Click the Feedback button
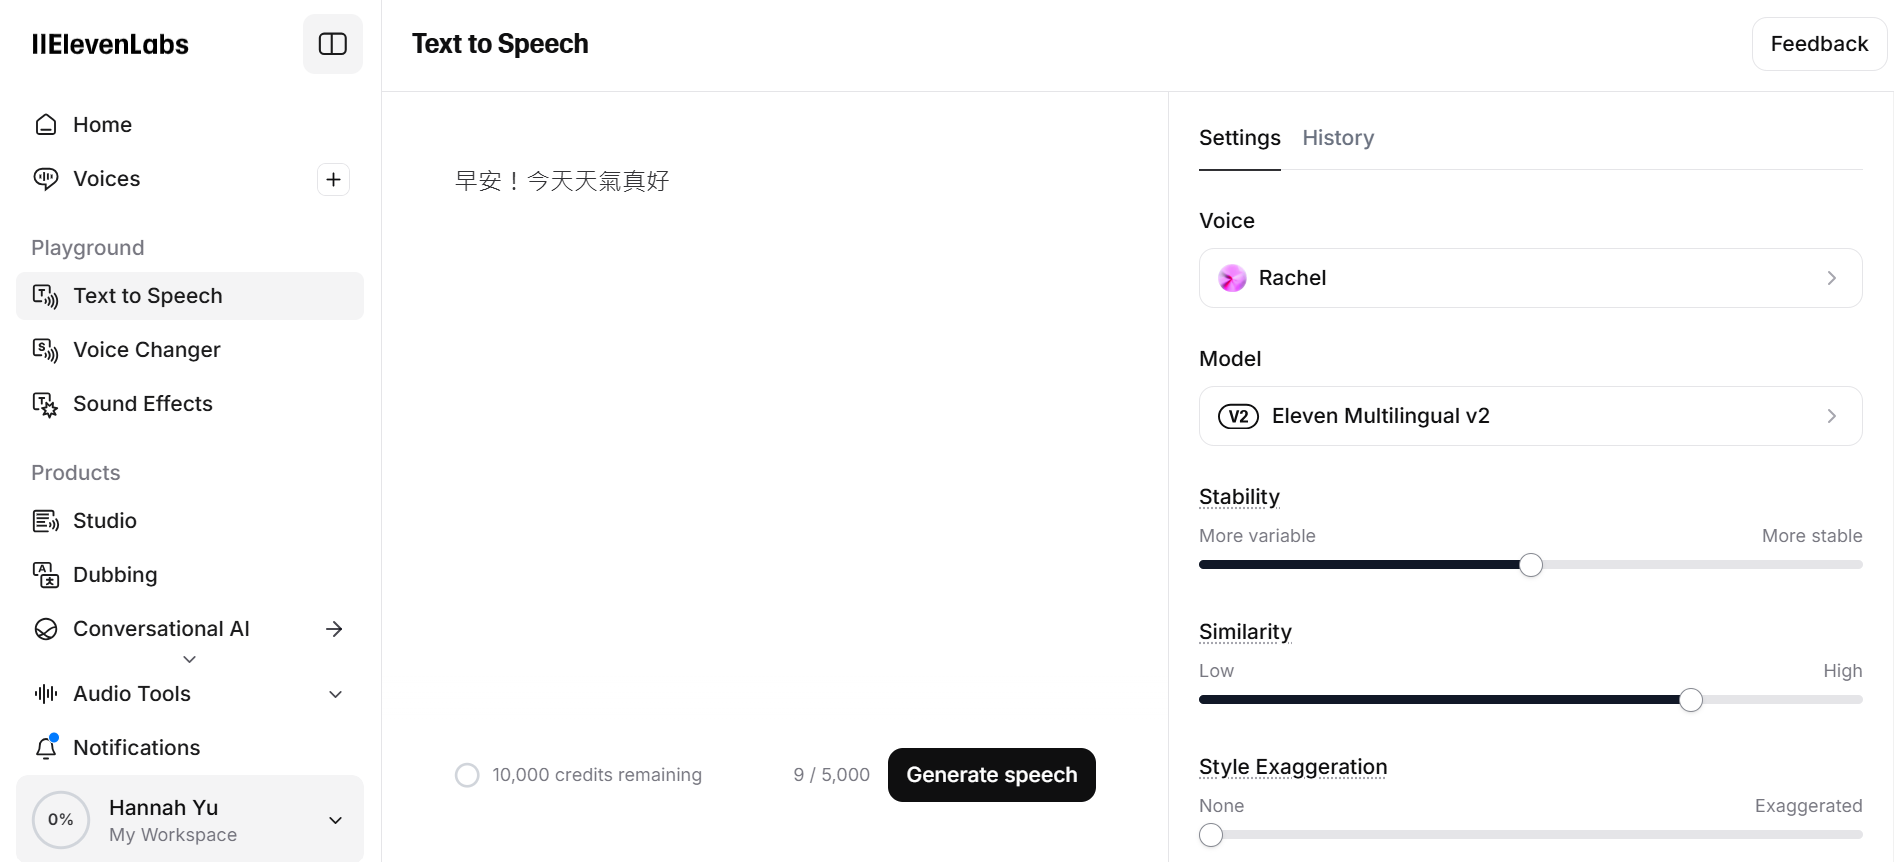The height and width of the screenshot is (862, 1894). (1818, 44)
